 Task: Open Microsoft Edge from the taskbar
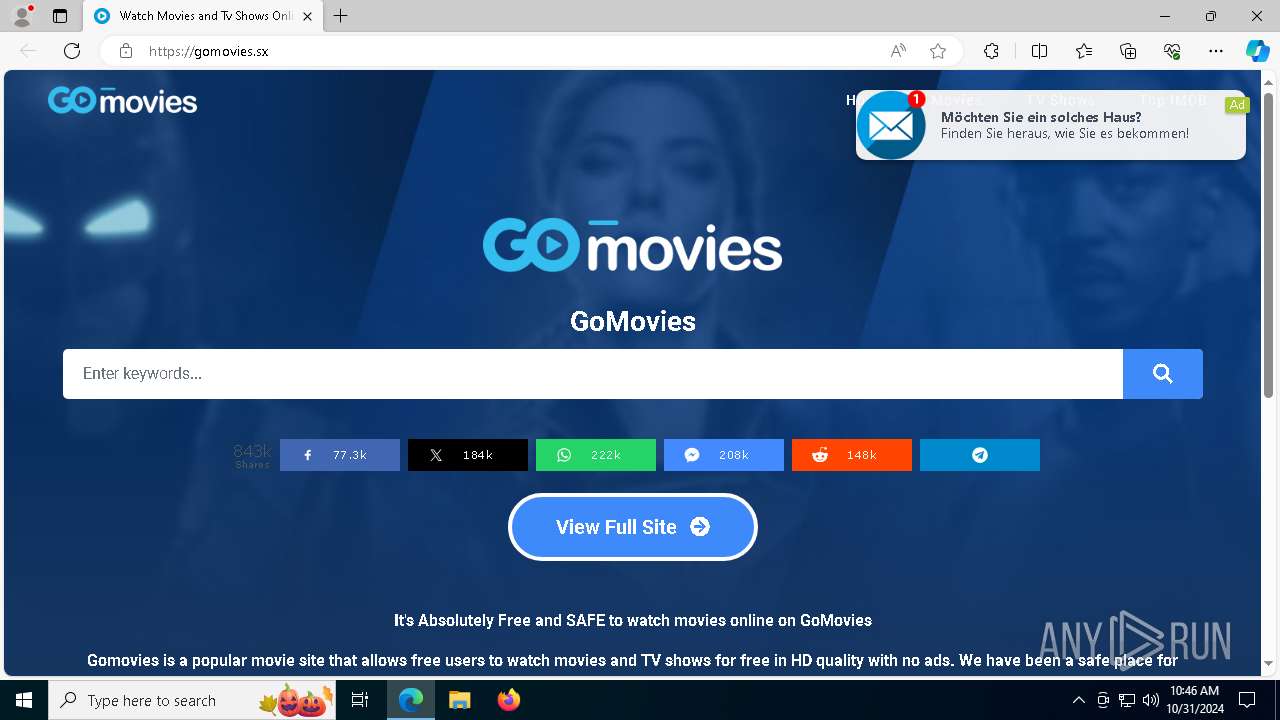pyautogui.click(x=411, y=700)
